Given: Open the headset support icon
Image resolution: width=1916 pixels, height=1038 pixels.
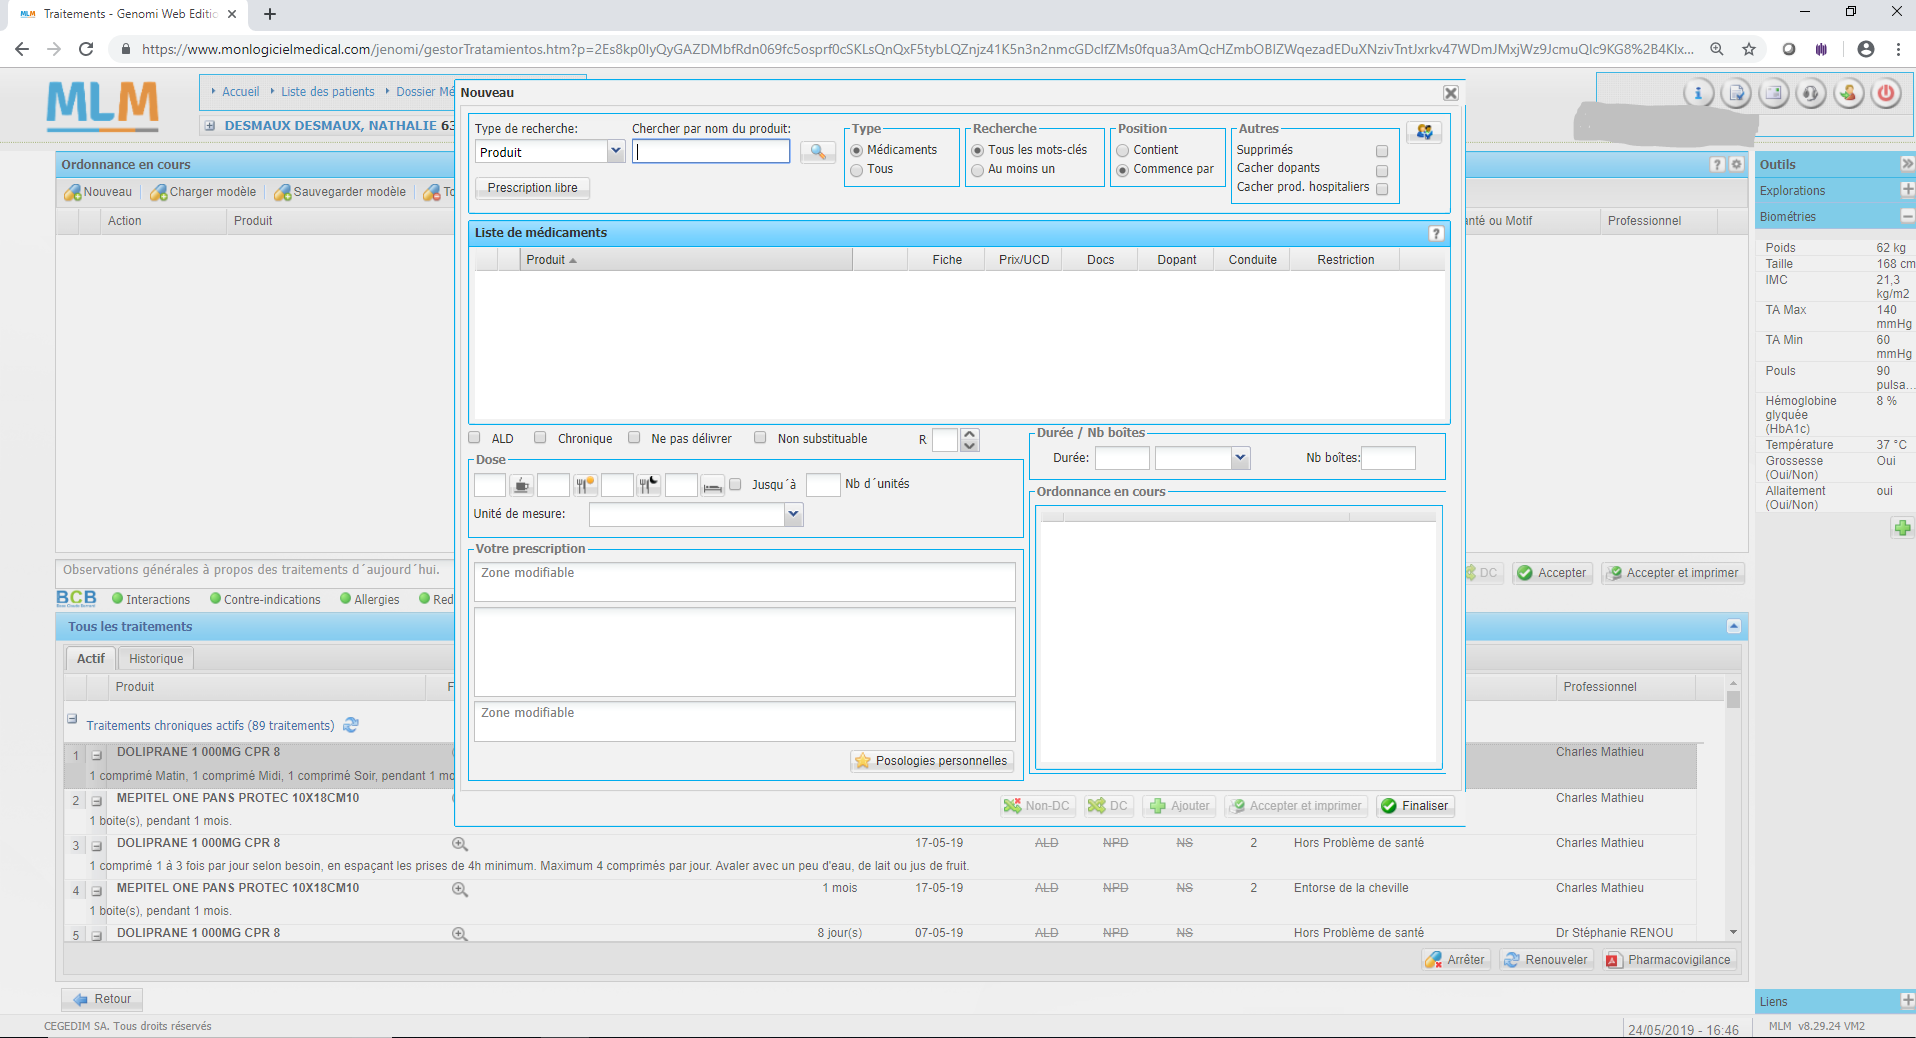Looking at the screenshot, I should [1811, 94].
